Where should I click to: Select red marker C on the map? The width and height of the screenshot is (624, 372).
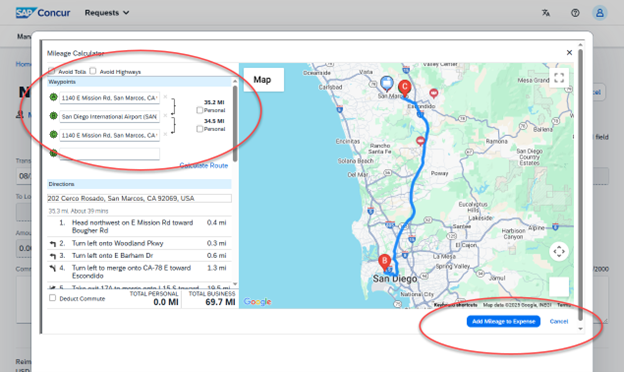(x=404, y=88)
